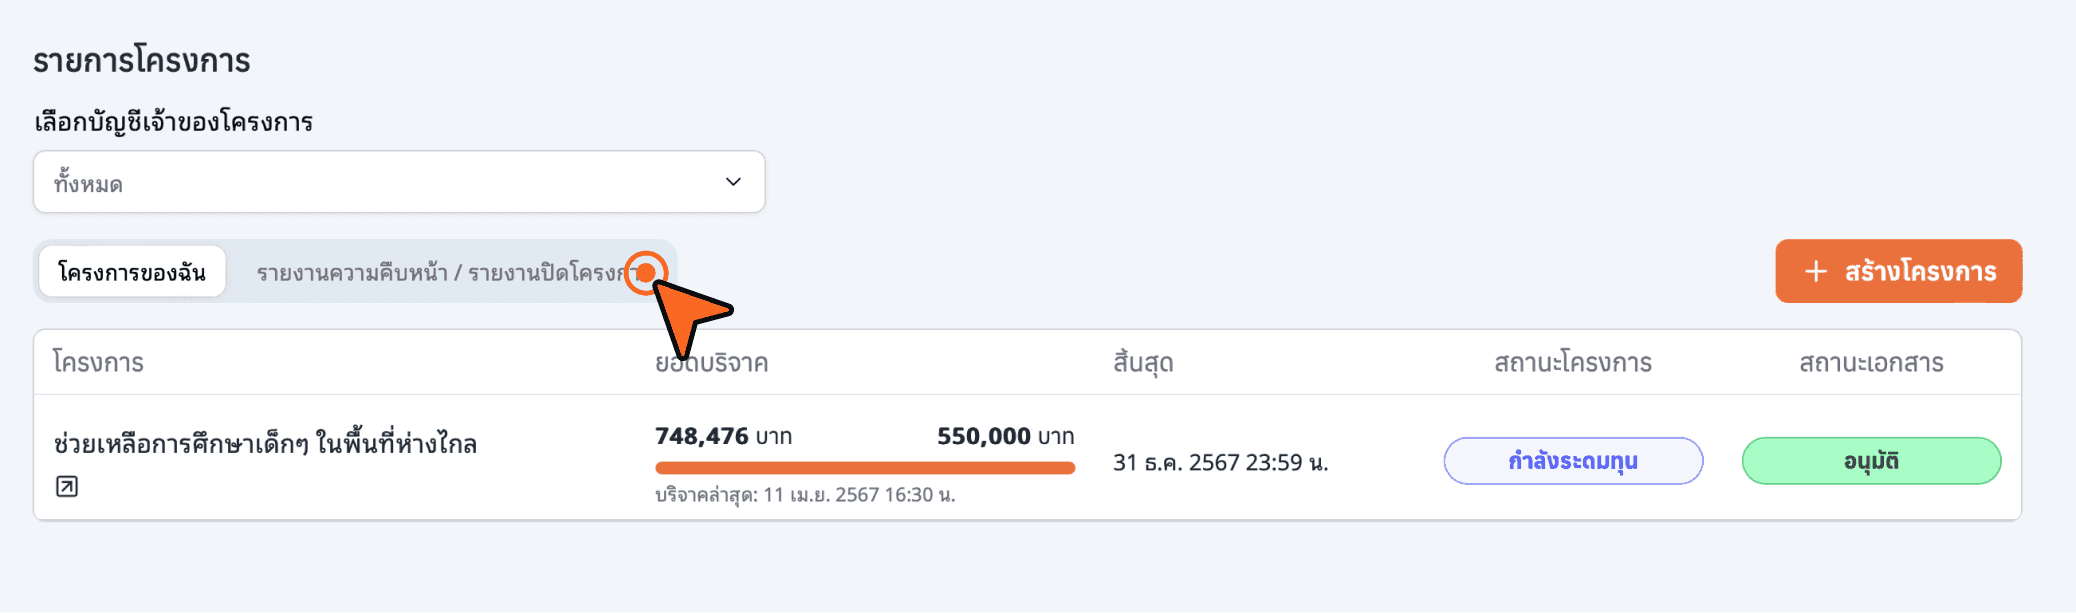
Task: Click the 550,000 บาท goal amount
Action: point(1005,436)
